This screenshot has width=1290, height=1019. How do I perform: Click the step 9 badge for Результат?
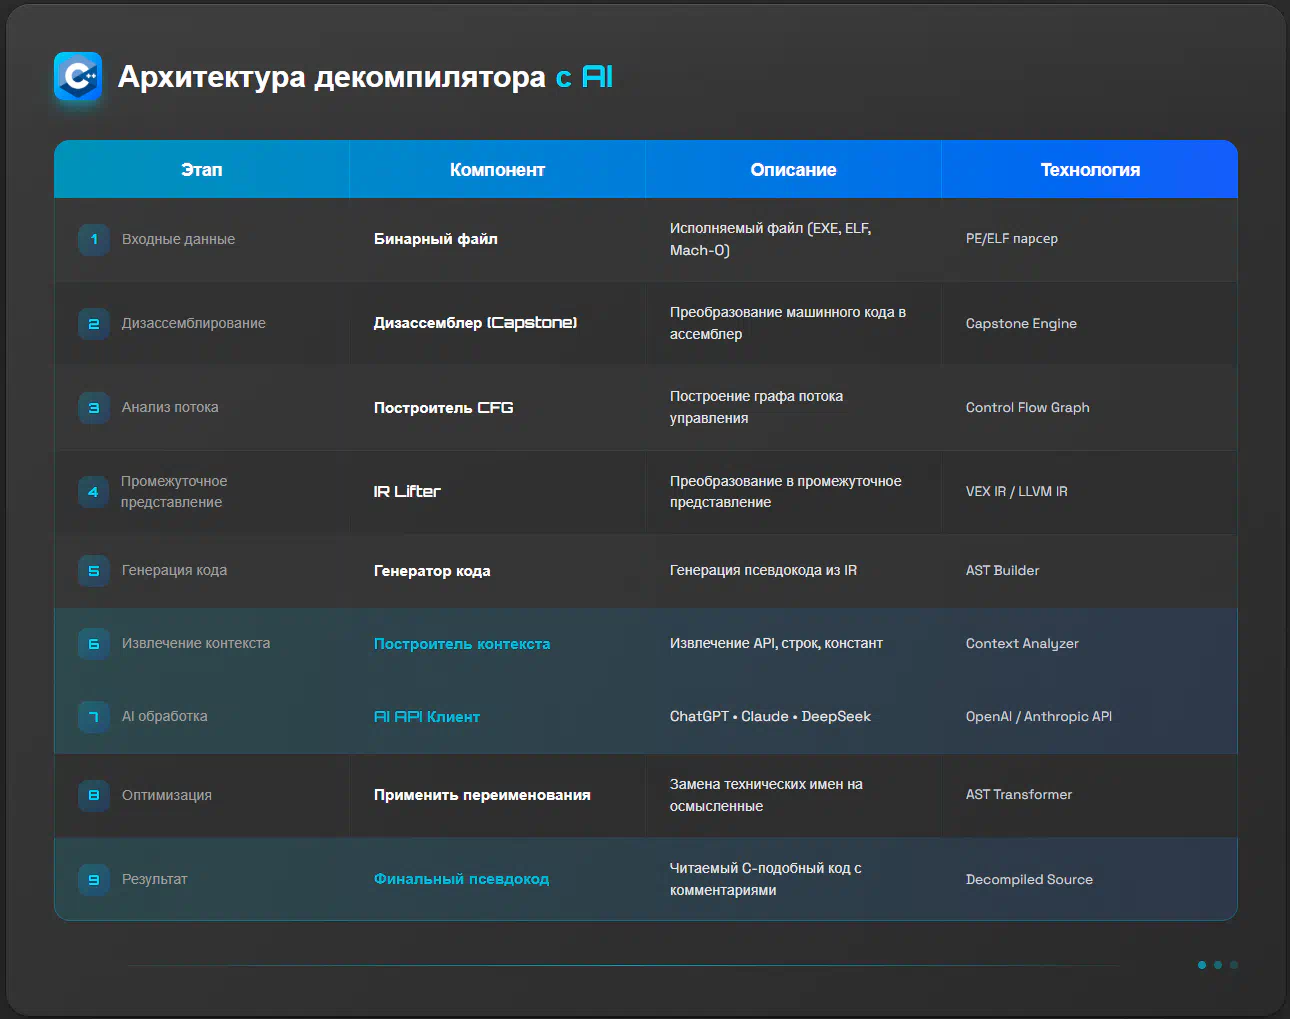(x=94, y=880)
